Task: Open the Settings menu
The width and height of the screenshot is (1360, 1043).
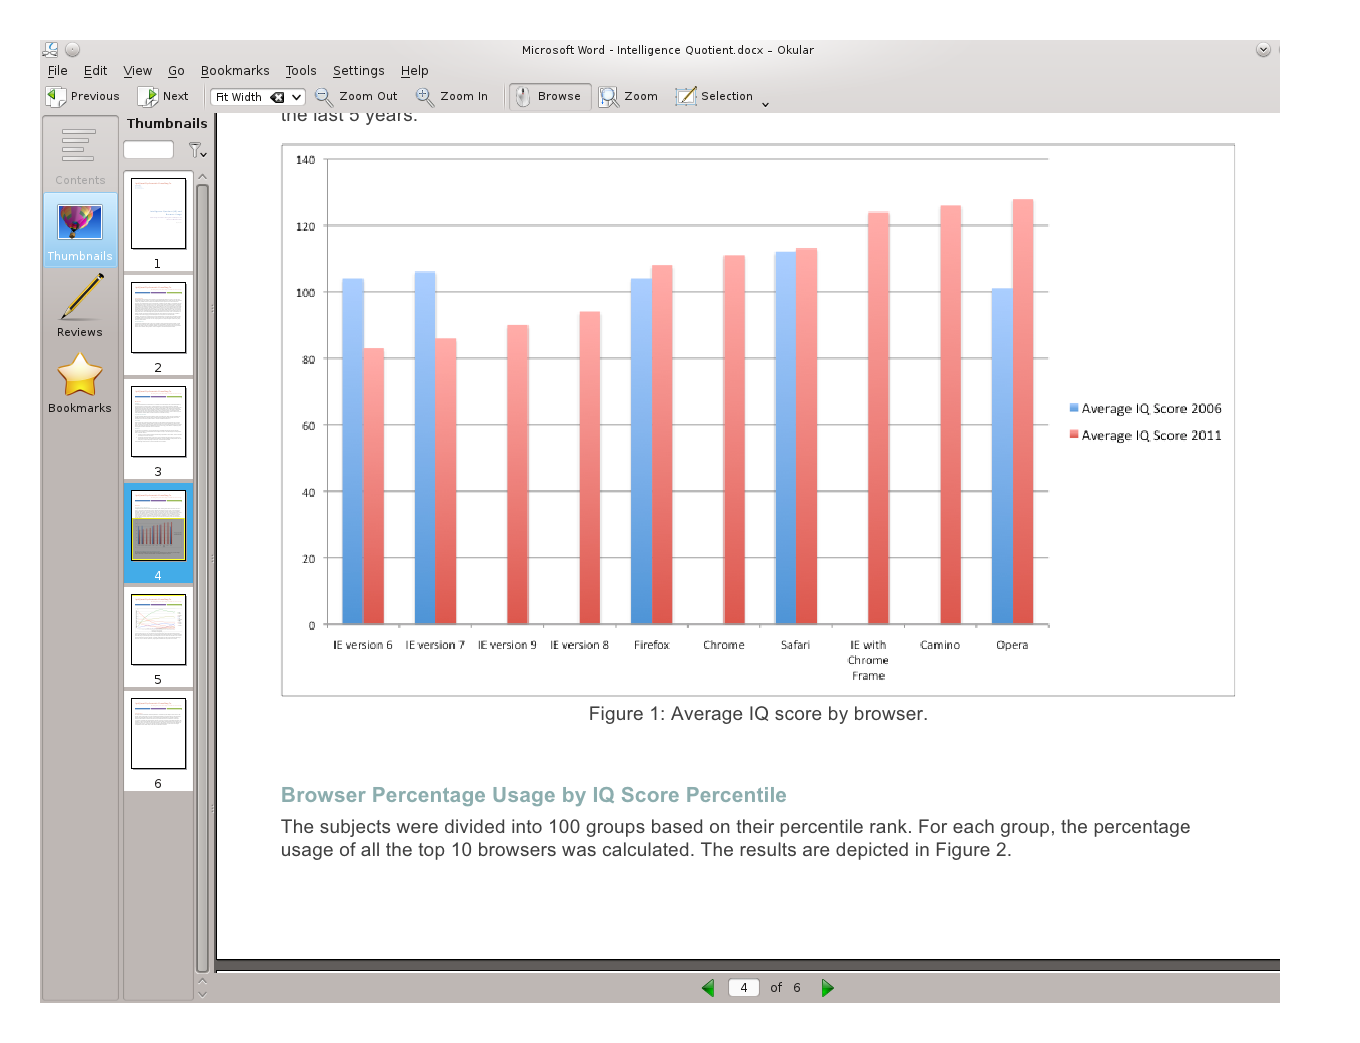Action: pos(358,71)
